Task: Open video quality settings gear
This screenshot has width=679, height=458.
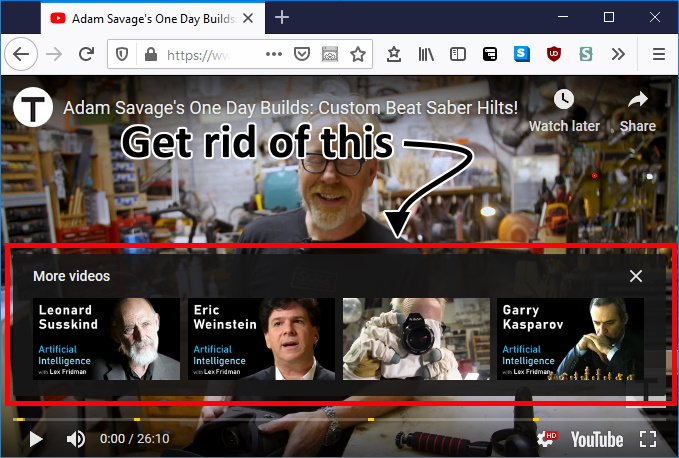Action: pyautogui.click(x=546, y=439)
